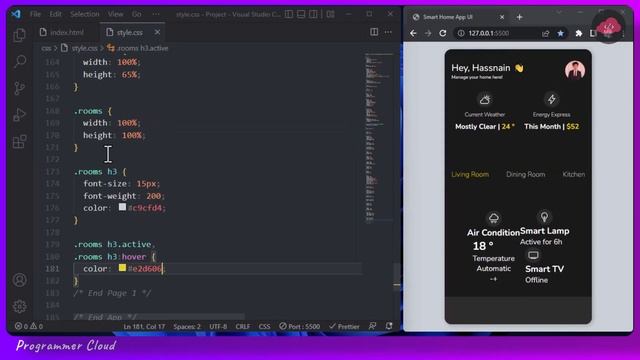
Task: Click the user avatar in the app
Action: click(x=575, y=70)
